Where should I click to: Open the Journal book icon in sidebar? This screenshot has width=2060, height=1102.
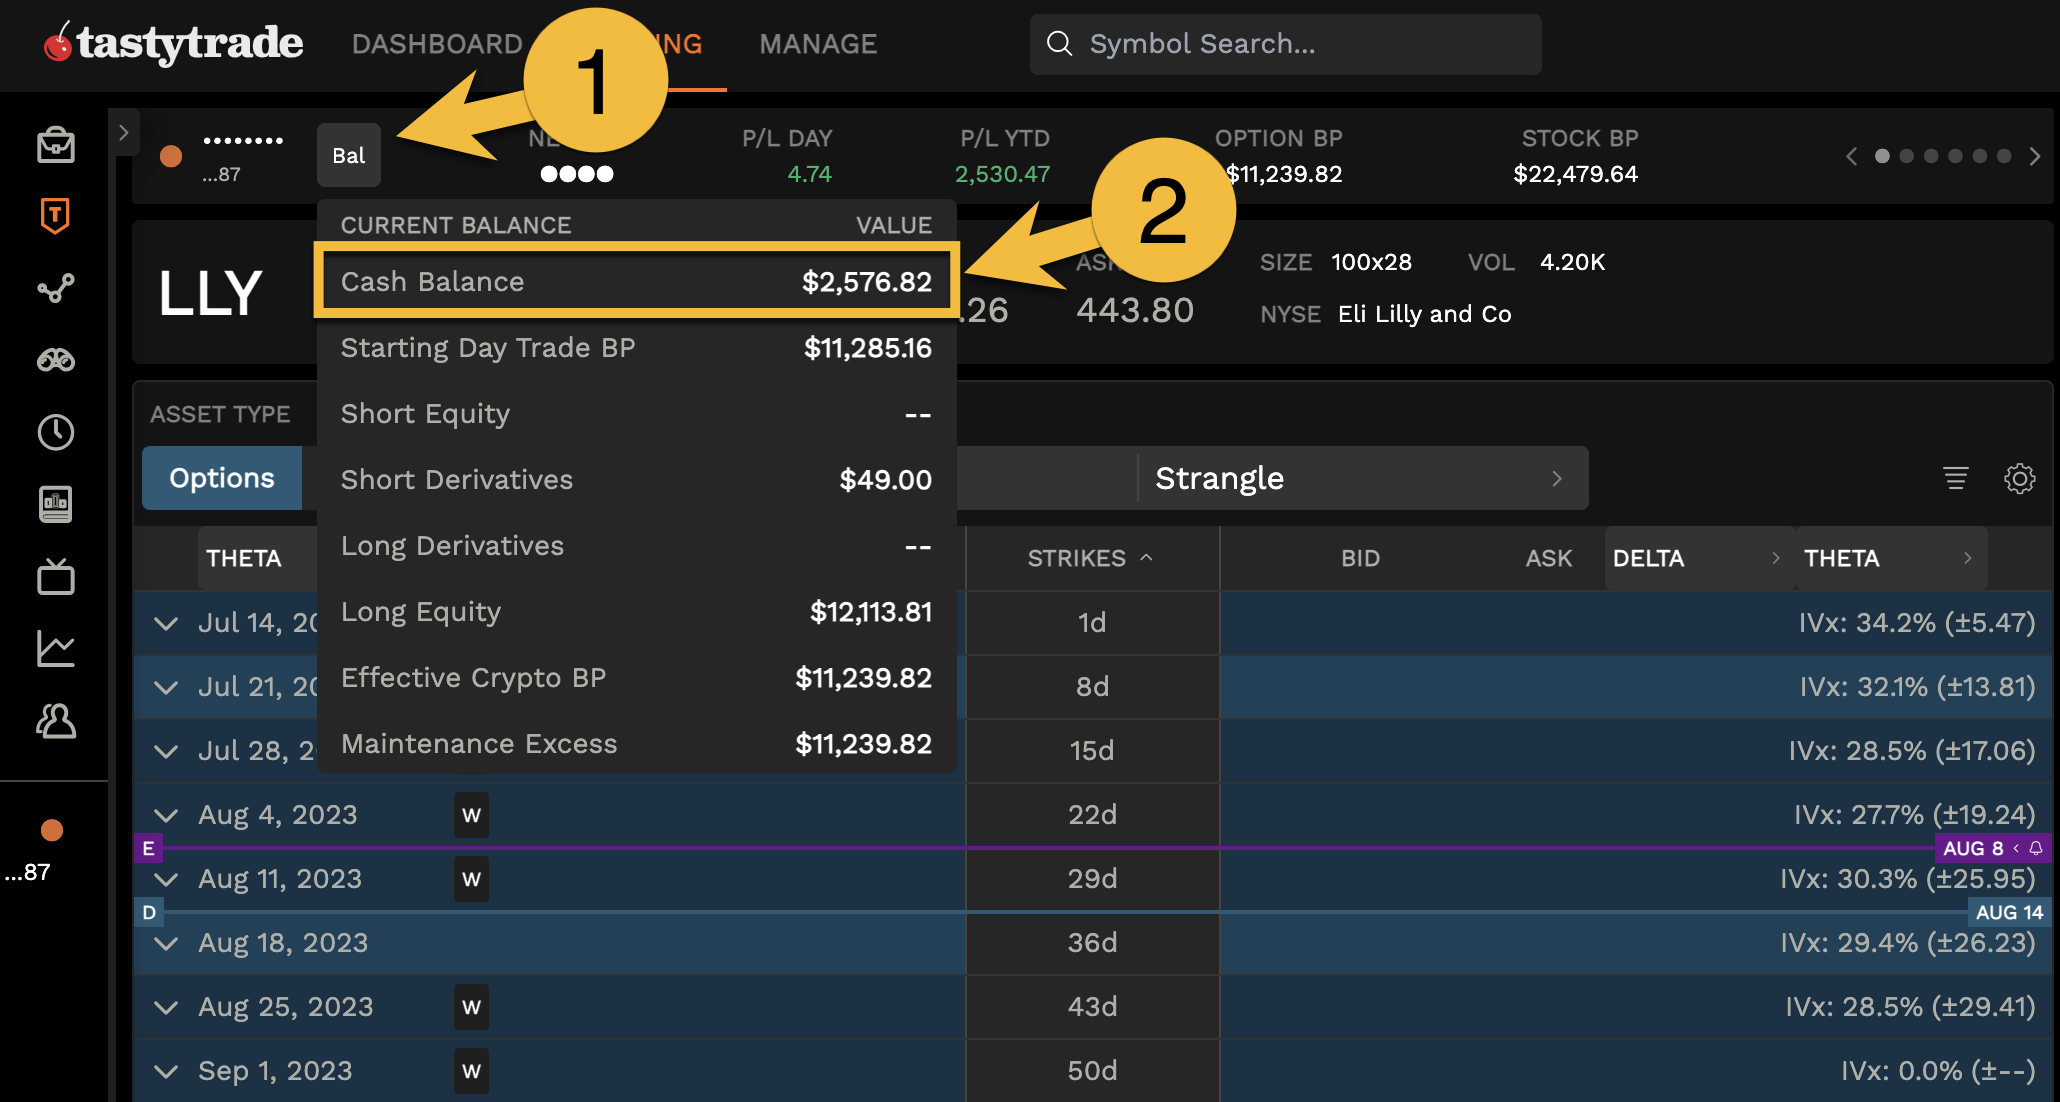point(56,505)
